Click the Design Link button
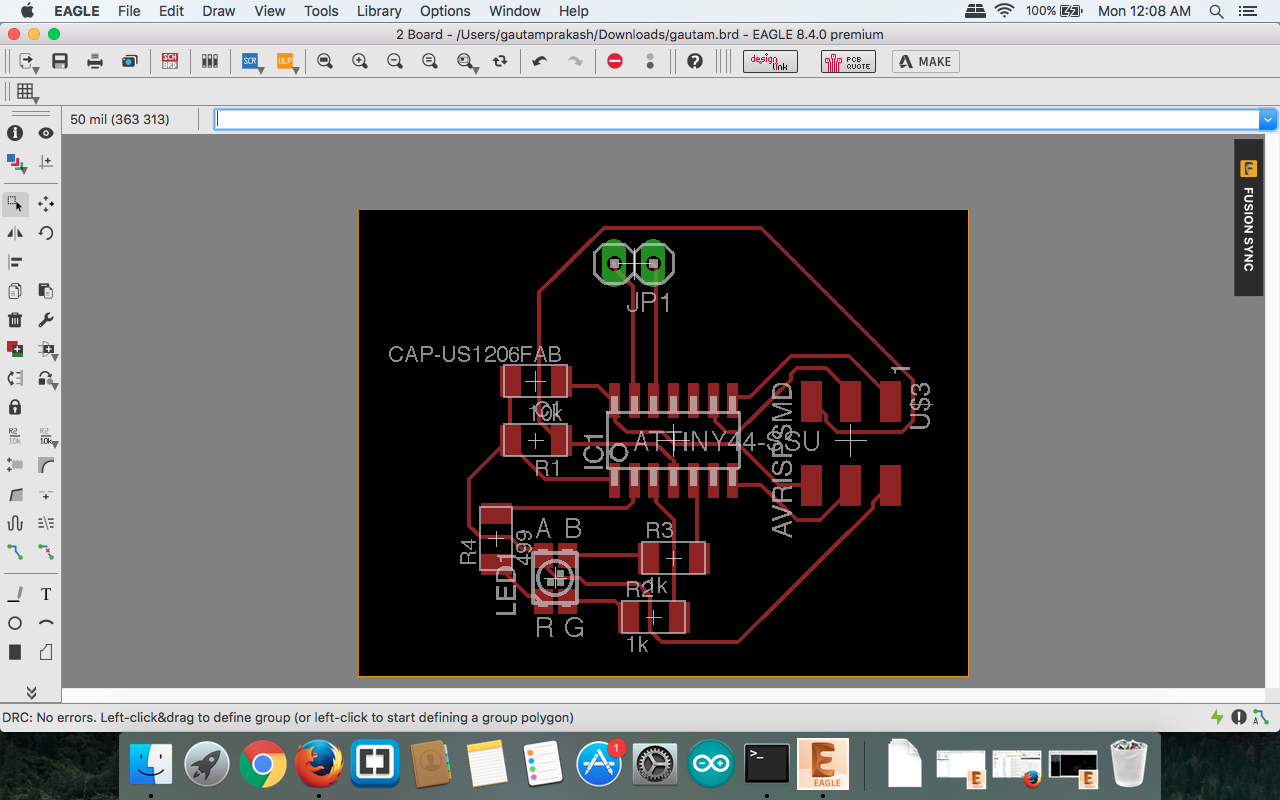The width and height of the screenshot is (1280, 800). click(x=770, y=62)
